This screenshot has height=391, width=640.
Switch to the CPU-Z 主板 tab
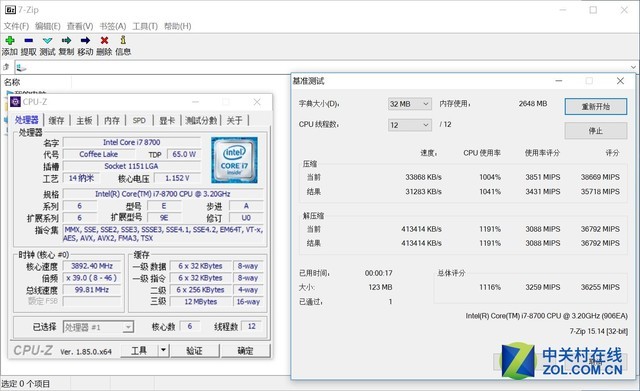coord(84,120)
